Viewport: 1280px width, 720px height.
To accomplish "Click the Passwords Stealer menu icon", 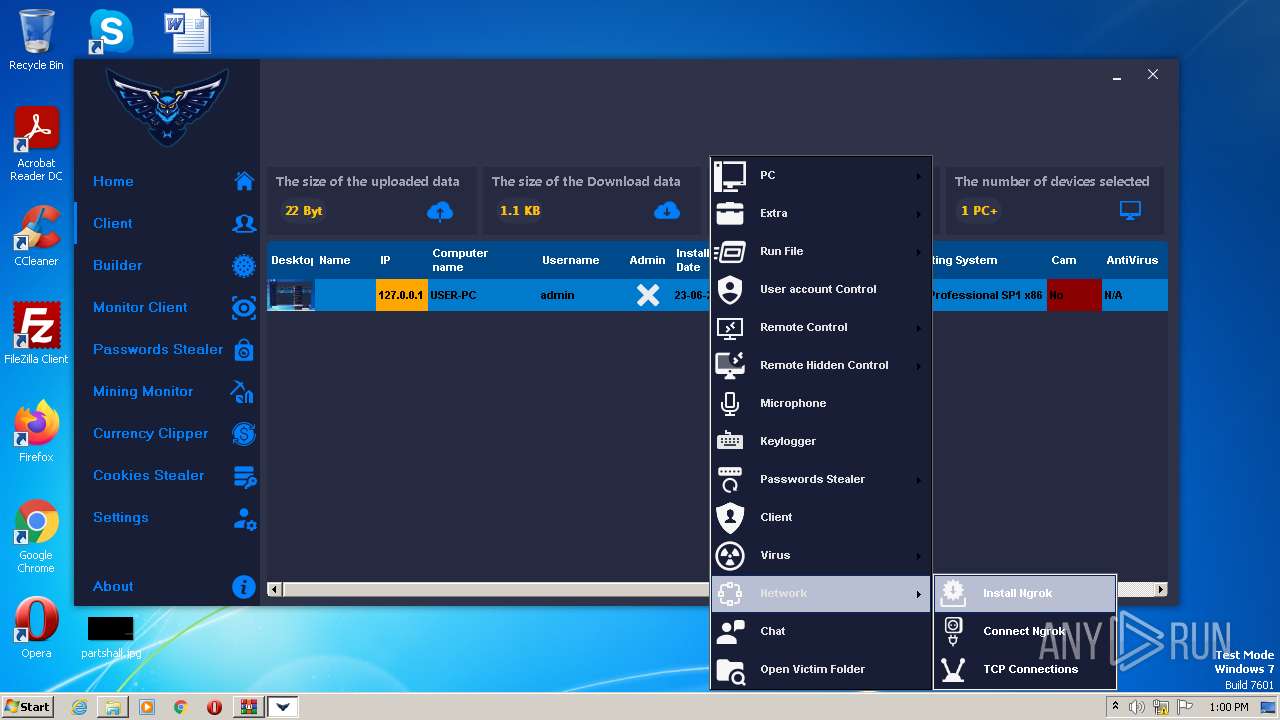I will 730,479.
